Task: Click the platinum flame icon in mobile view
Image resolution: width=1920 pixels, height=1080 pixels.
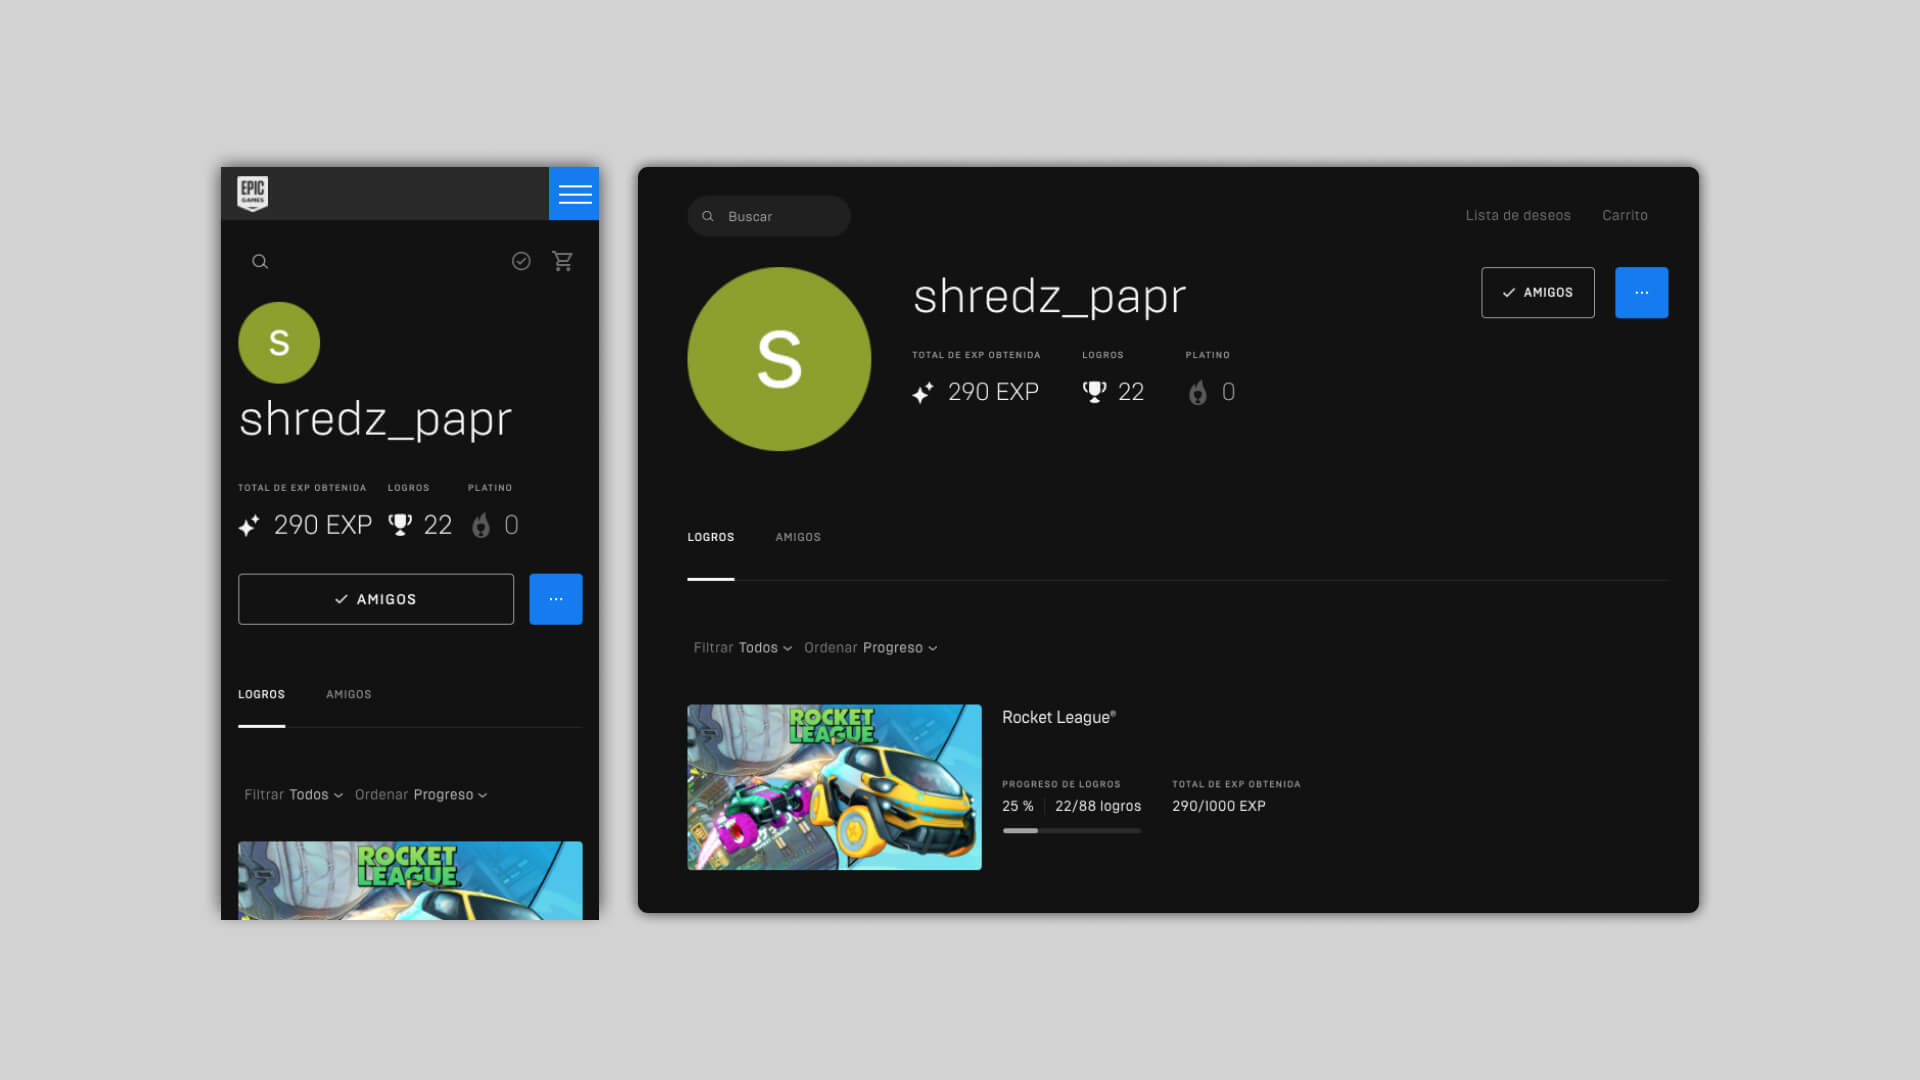Action: (481, 525)
